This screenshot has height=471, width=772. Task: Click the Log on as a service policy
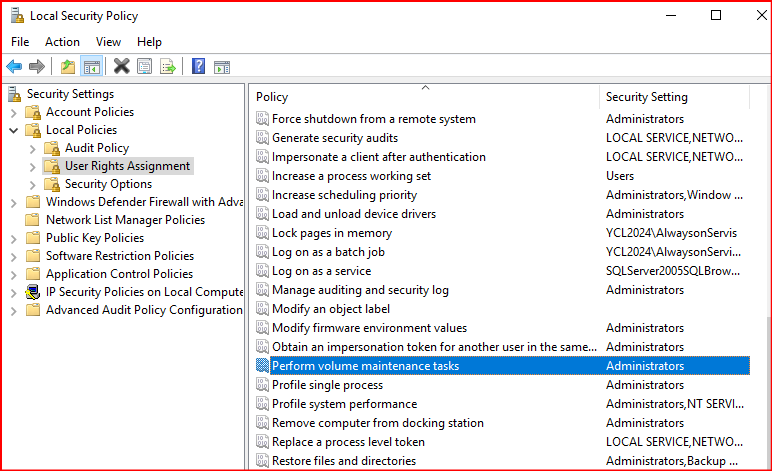[x=321, y=271]
